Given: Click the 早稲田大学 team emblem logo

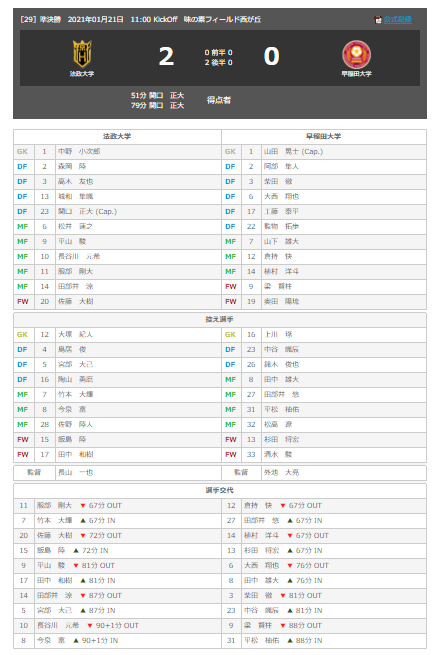Looking at the screenshot, I should click(356, 54).
